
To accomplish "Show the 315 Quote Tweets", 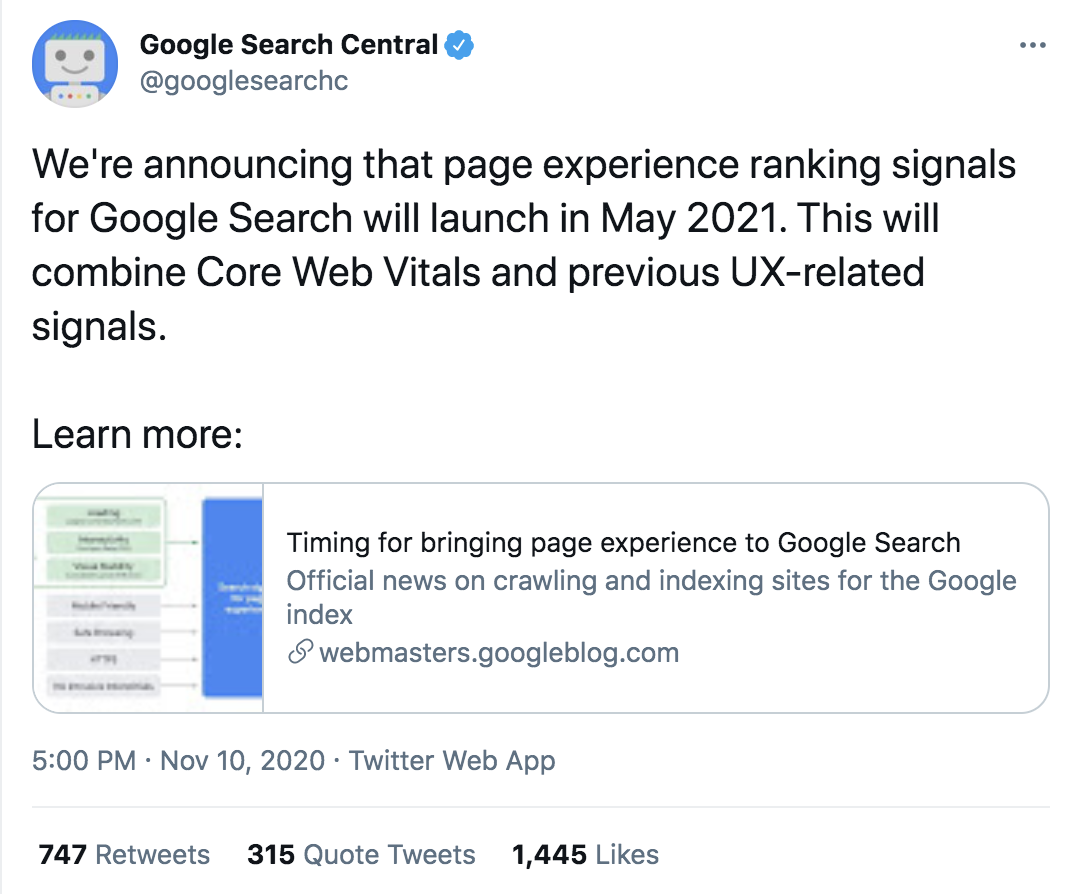I will pos(361,855).
